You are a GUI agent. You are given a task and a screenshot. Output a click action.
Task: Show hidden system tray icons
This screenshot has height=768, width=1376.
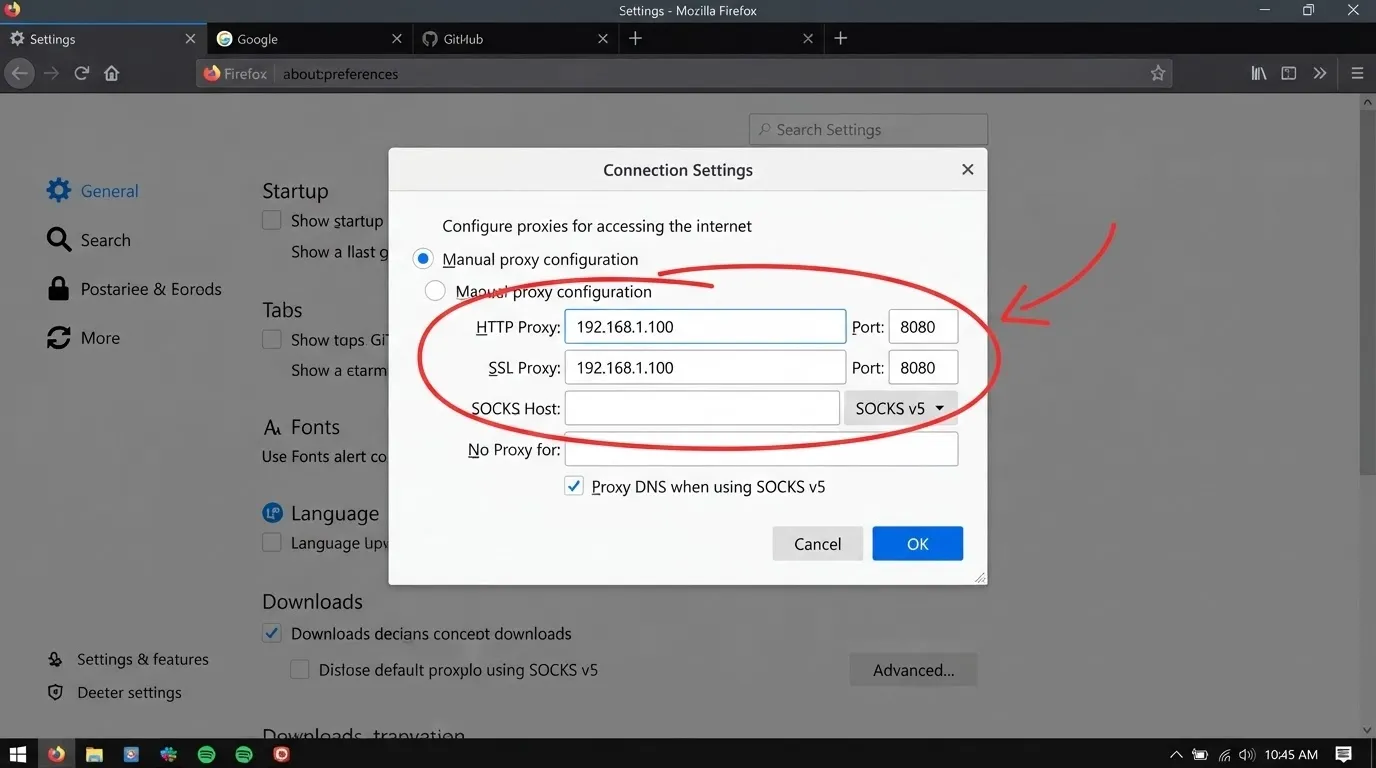point(1176,755)
